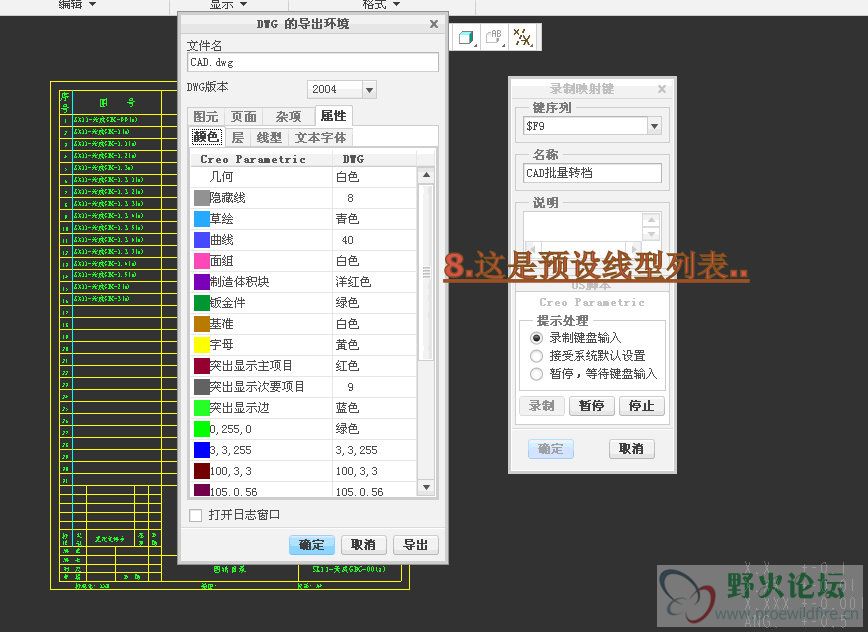The width and height of the screenshot is (868, 632).
Task: Click the blue 曲线 color swatch
Action: pos(202,240)
